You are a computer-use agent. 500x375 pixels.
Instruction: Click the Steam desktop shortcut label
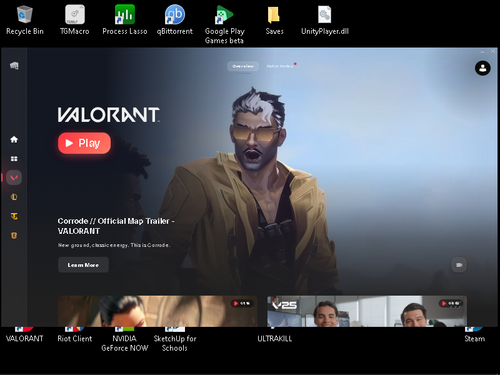pyautogui.click(x=475, y=339)
